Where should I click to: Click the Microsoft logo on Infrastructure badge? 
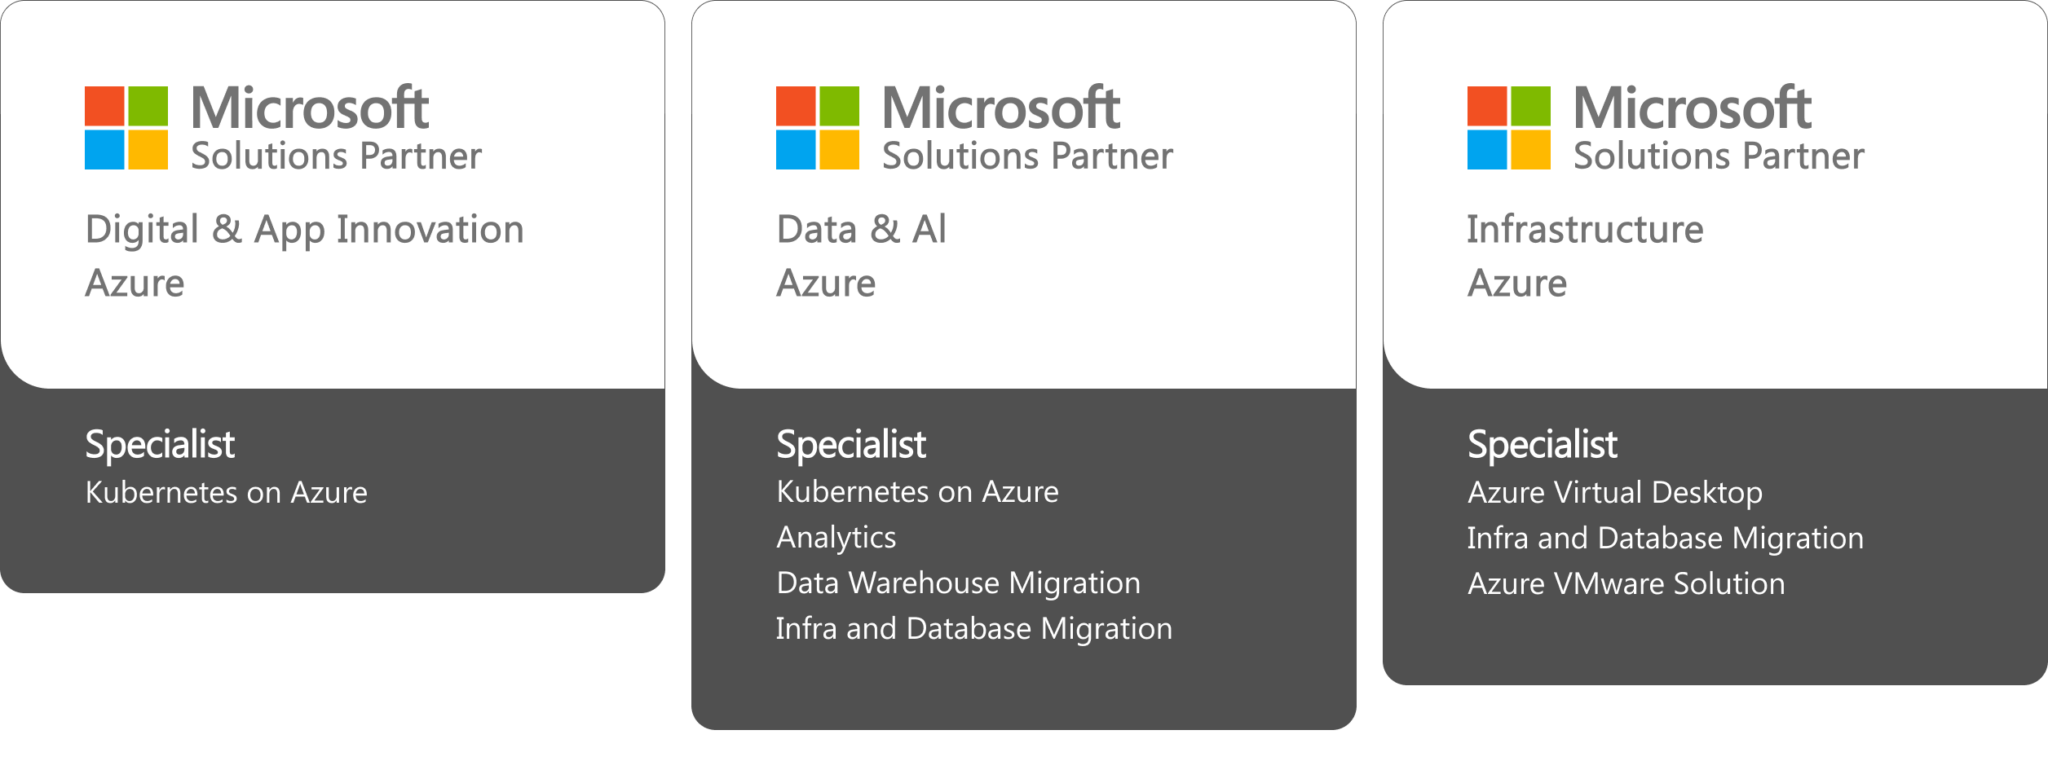(x=1508, y=128)
